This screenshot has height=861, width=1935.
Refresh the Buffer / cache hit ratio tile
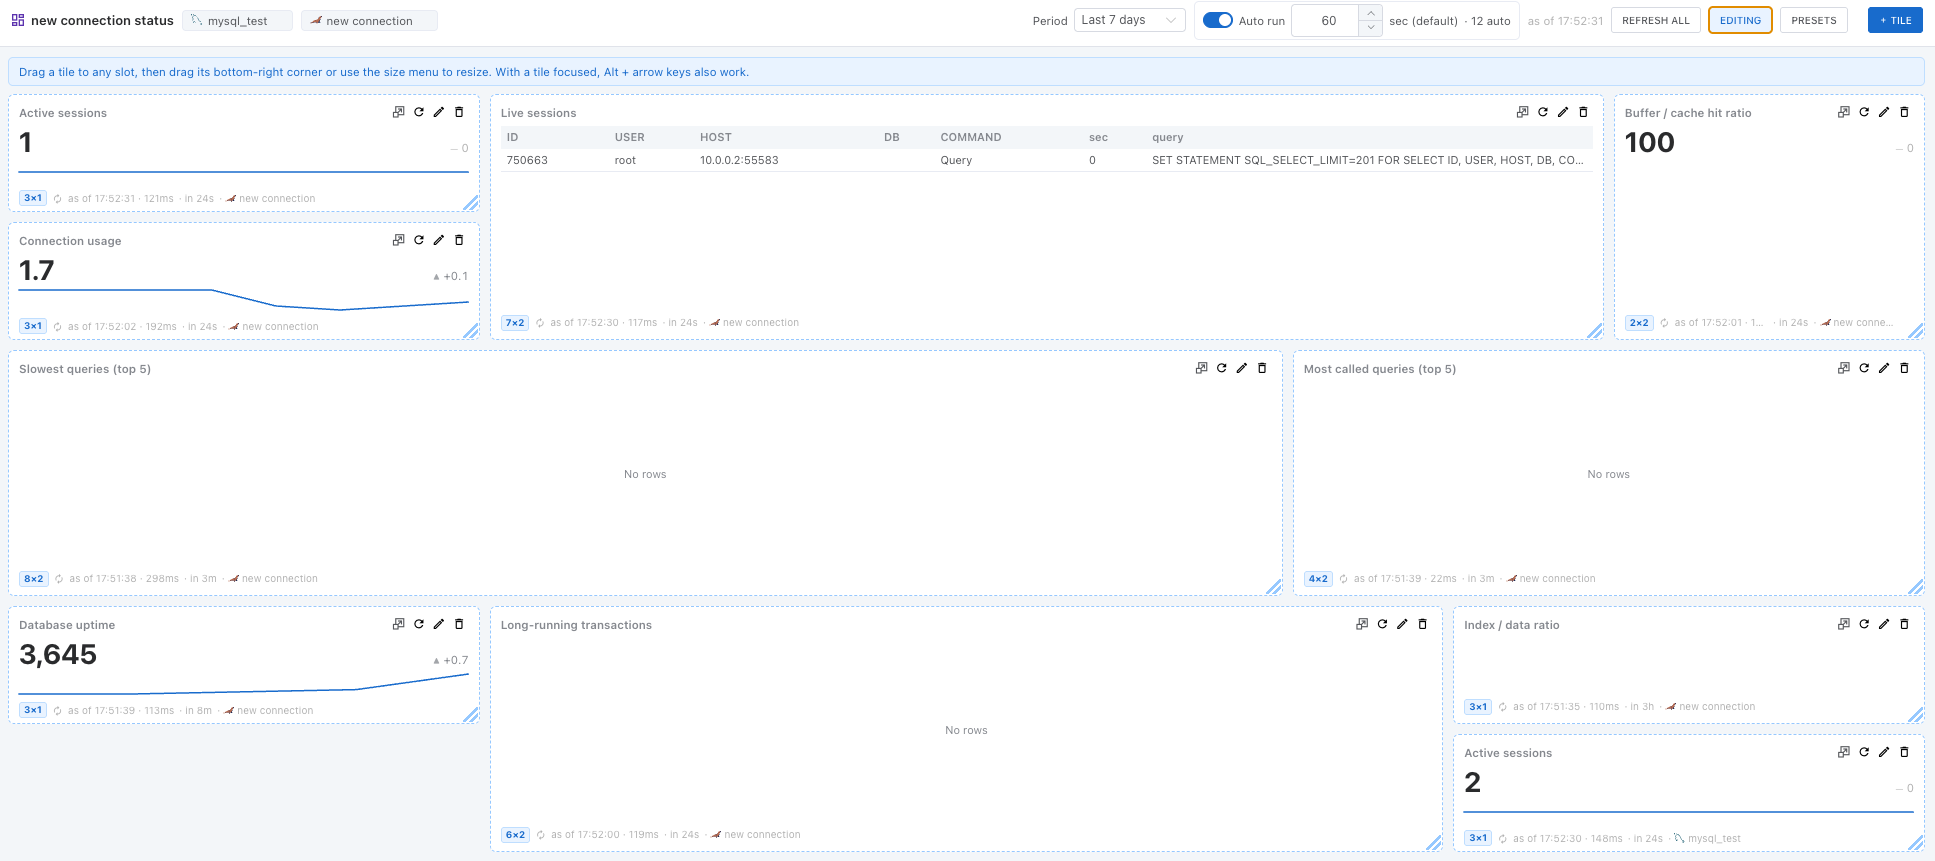pyautogui.click(x=1864, y=112)
